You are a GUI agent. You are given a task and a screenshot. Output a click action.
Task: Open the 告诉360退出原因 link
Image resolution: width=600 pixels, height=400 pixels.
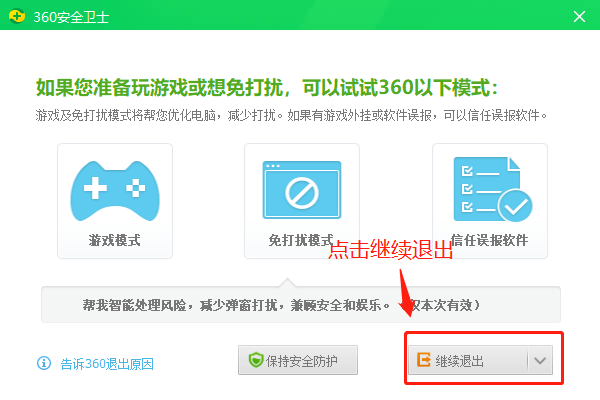pyautogui.click(x=107, y=364)
